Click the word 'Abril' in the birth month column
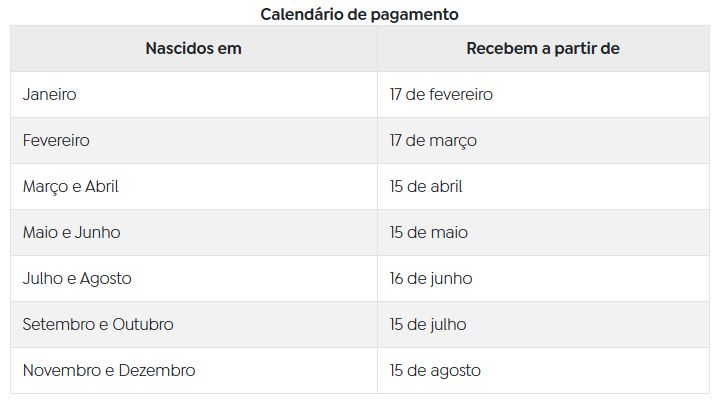 100,187
